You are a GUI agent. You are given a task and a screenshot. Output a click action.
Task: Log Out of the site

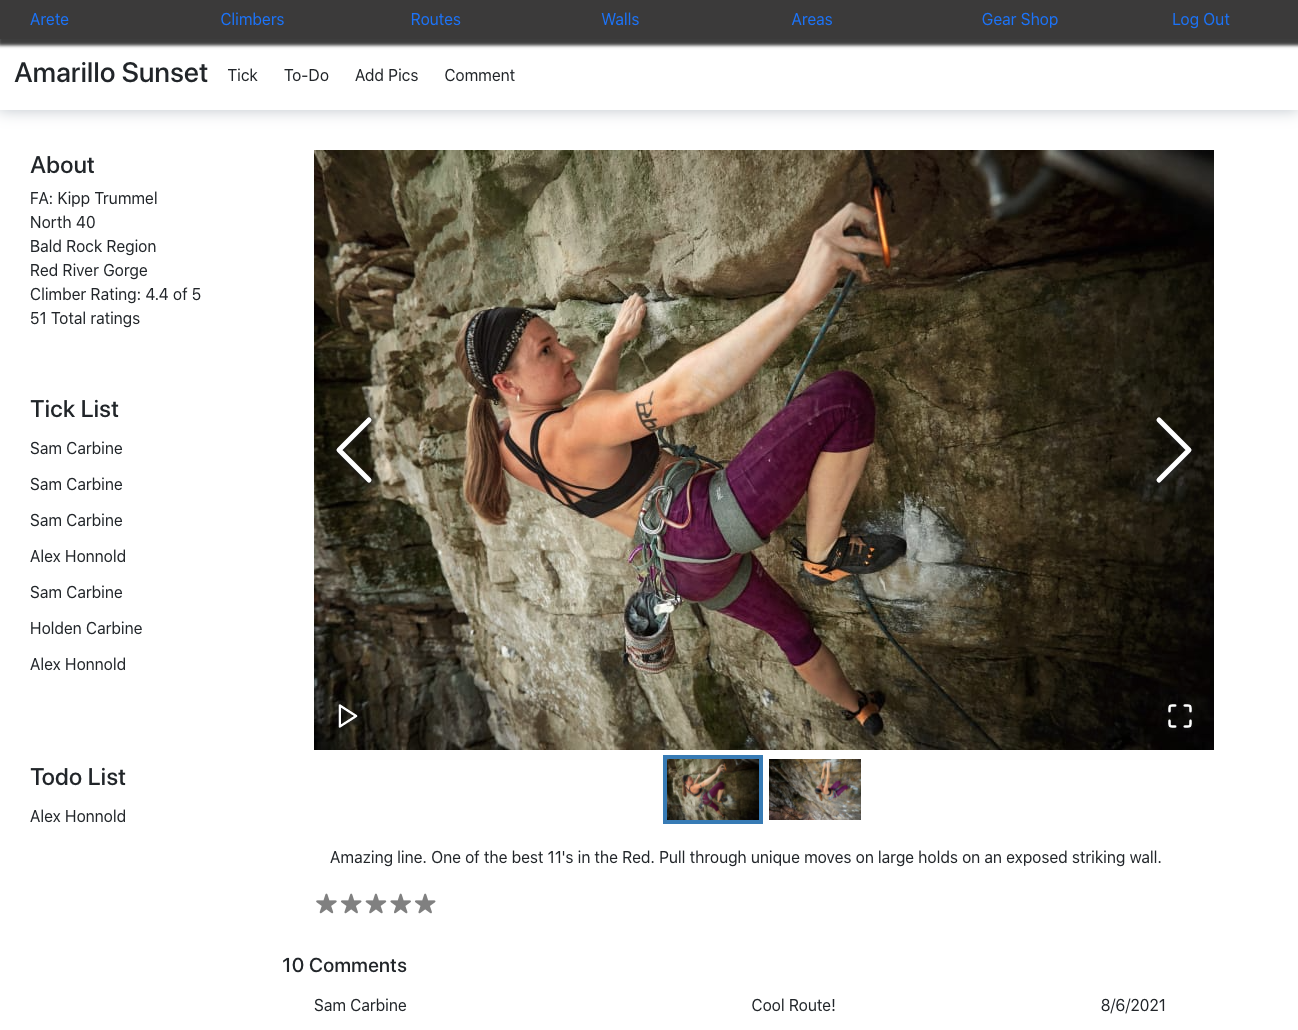[1201, 19]
